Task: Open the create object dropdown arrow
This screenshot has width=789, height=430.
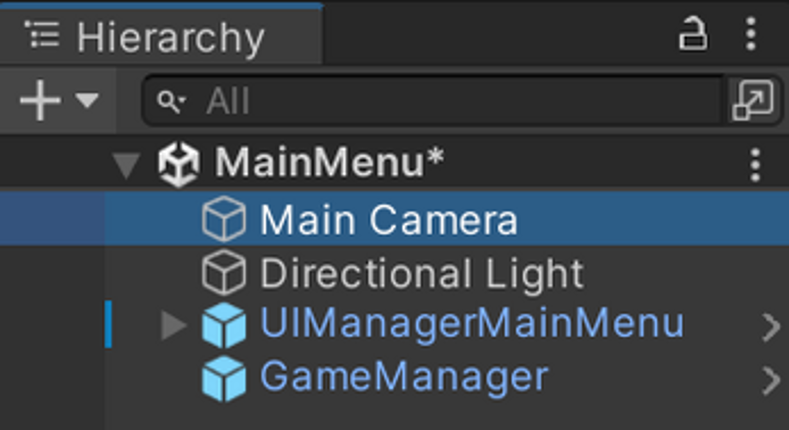Action: click(x=87, y=100)
